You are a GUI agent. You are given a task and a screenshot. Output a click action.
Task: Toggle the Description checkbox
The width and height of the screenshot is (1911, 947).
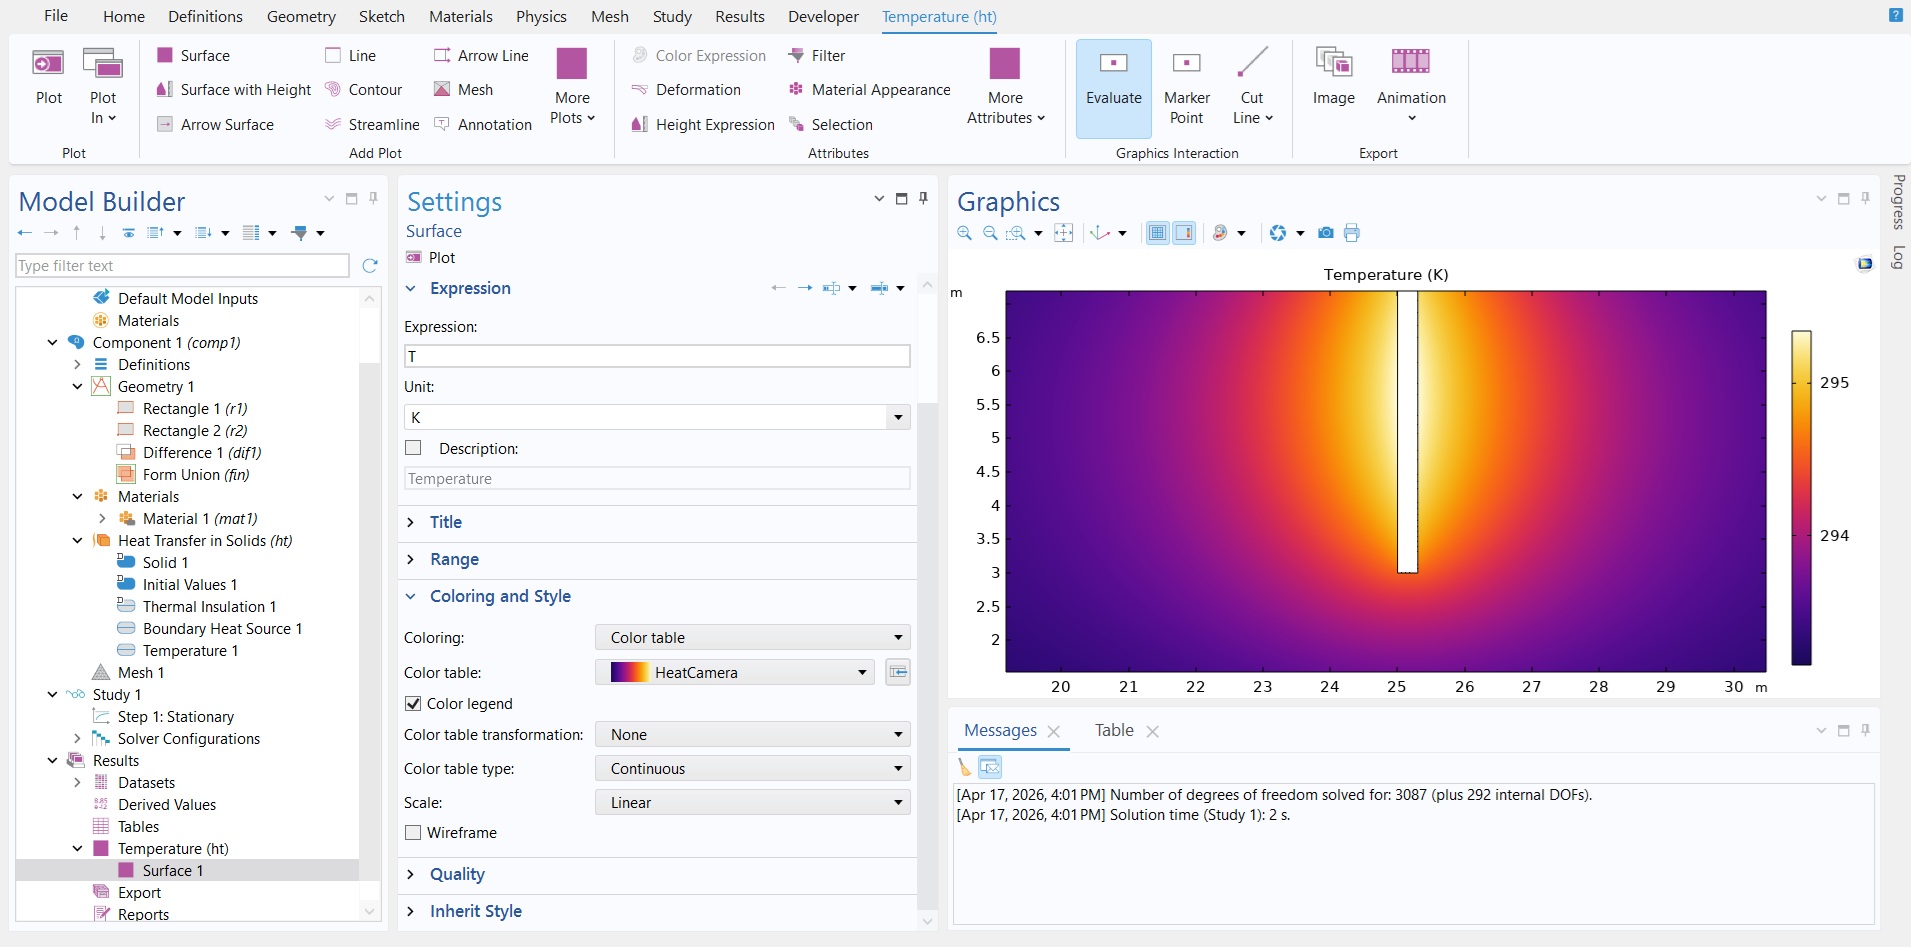pos(413,448)
